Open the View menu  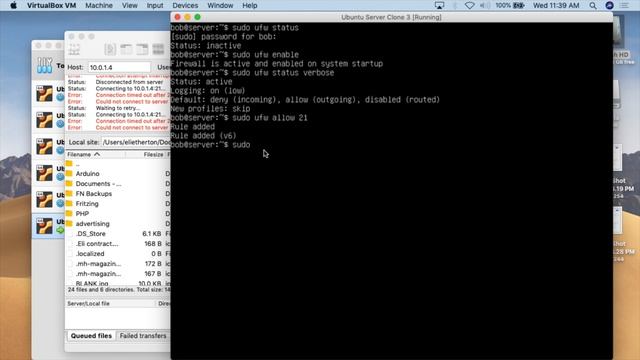click(129, 6)
